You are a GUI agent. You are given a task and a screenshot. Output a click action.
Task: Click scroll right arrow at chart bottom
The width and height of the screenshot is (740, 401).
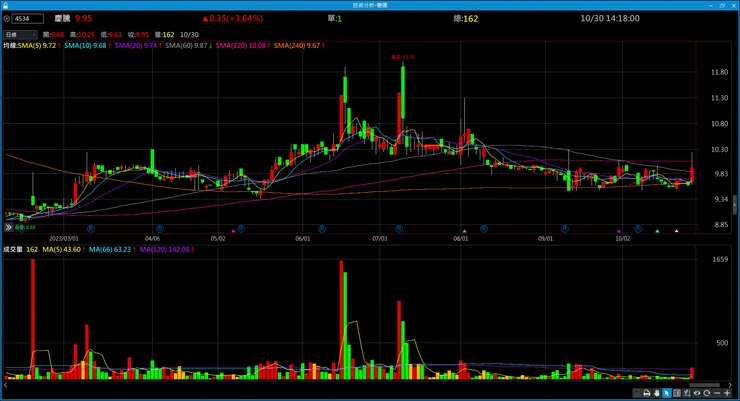(731, 385)
